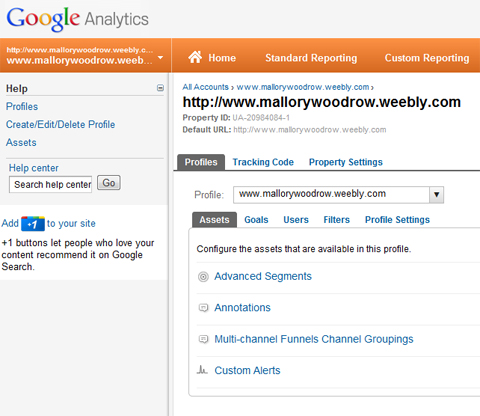Open Custom Reporting menu item
480x416 pixels.
click(x=427, y=58)
